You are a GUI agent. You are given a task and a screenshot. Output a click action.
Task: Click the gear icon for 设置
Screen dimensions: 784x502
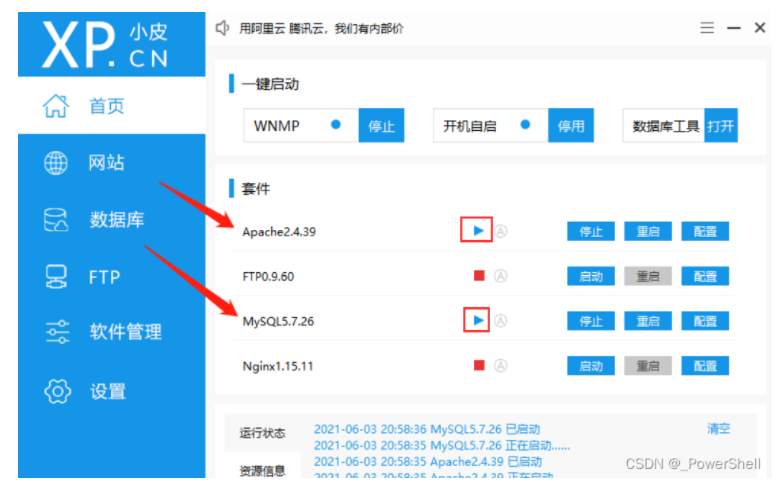click(58, 391)
